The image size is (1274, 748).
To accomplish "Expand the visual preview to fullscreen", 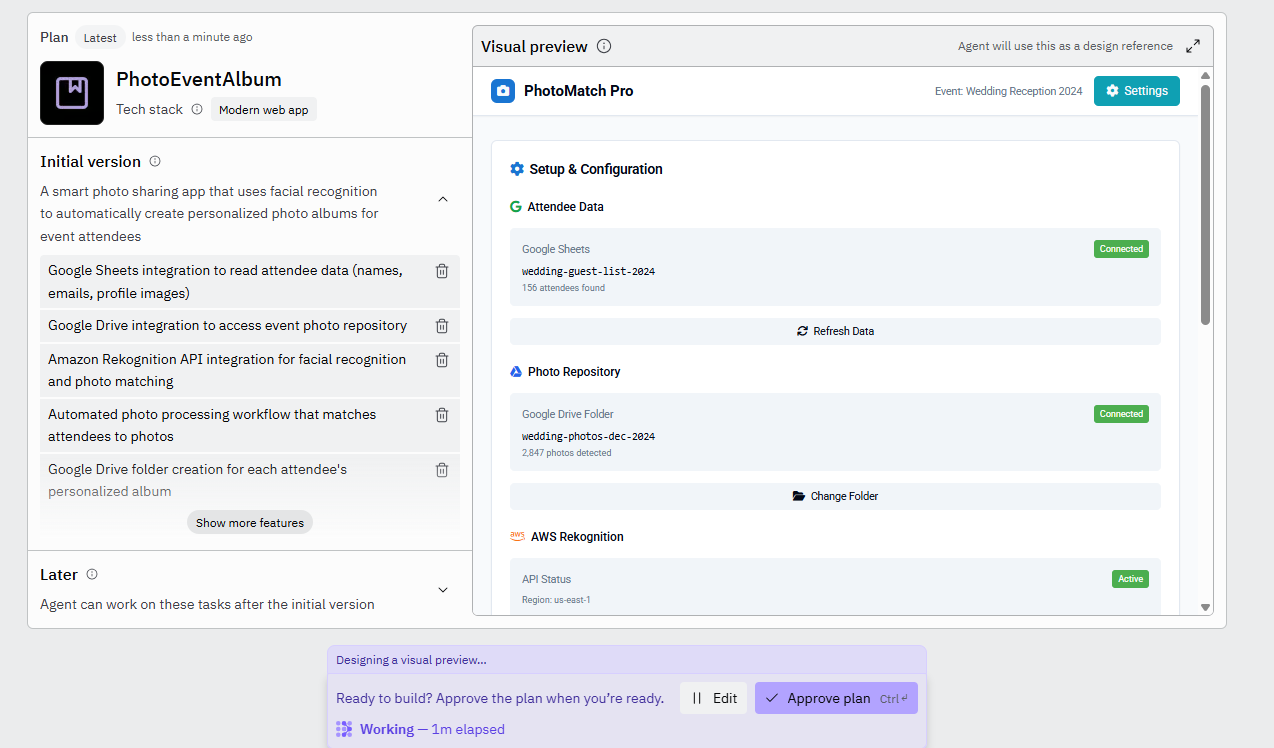I will click(x=1193, y=46).
